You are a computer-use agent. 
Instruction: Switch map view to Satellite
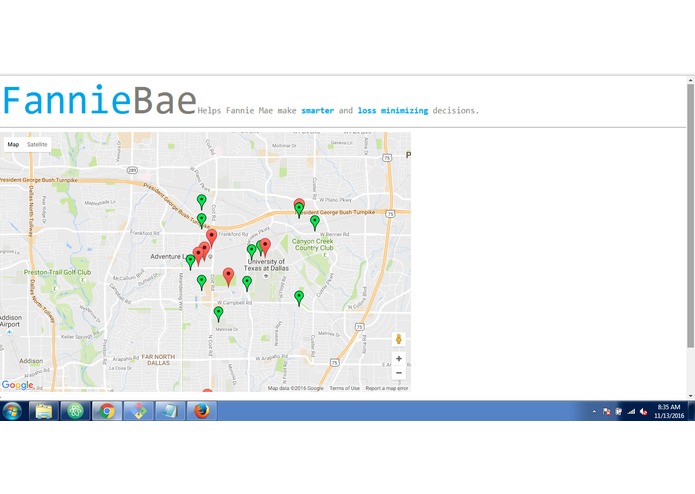pos(37,144)
